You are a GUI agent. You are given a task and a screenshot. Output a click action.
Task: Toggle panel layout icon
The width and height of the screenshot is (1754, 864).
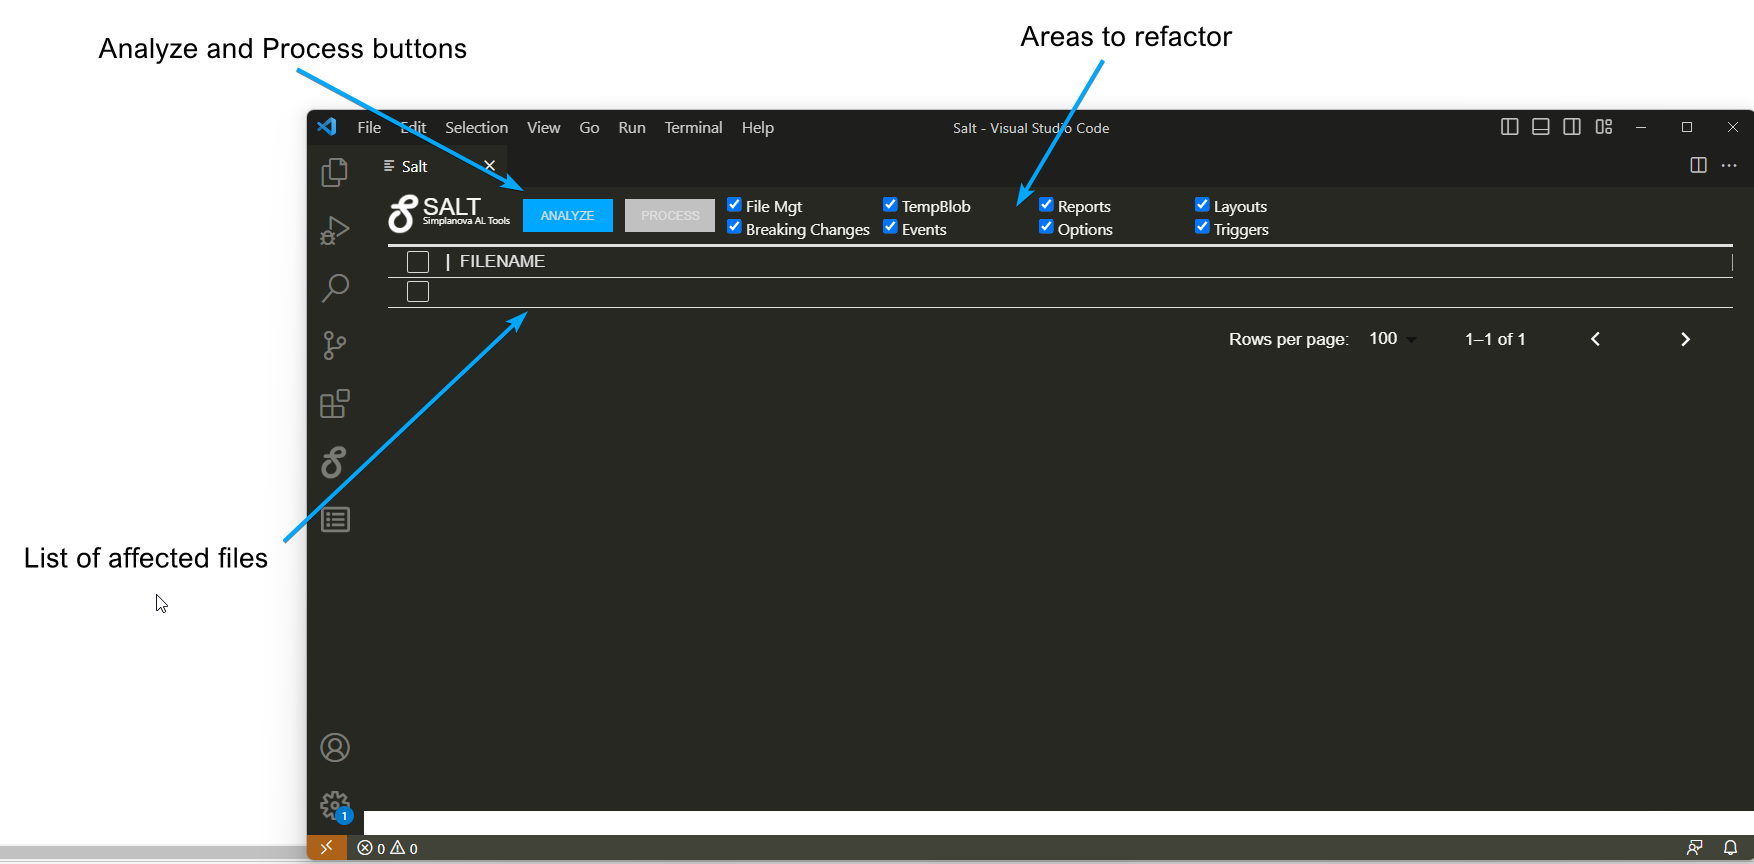(1541, 127)
